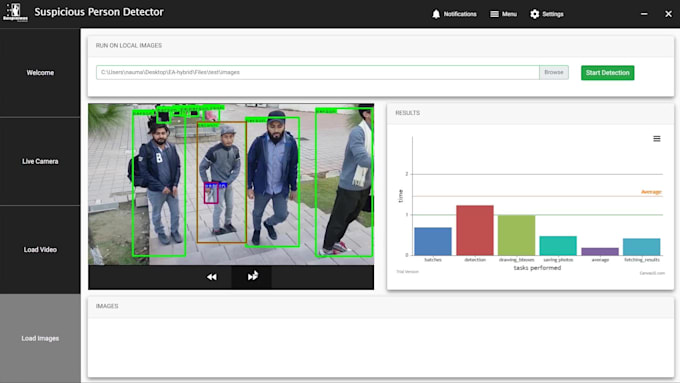Go to previous image with rewind icon

pyautogui.click(x=212, y=277)
